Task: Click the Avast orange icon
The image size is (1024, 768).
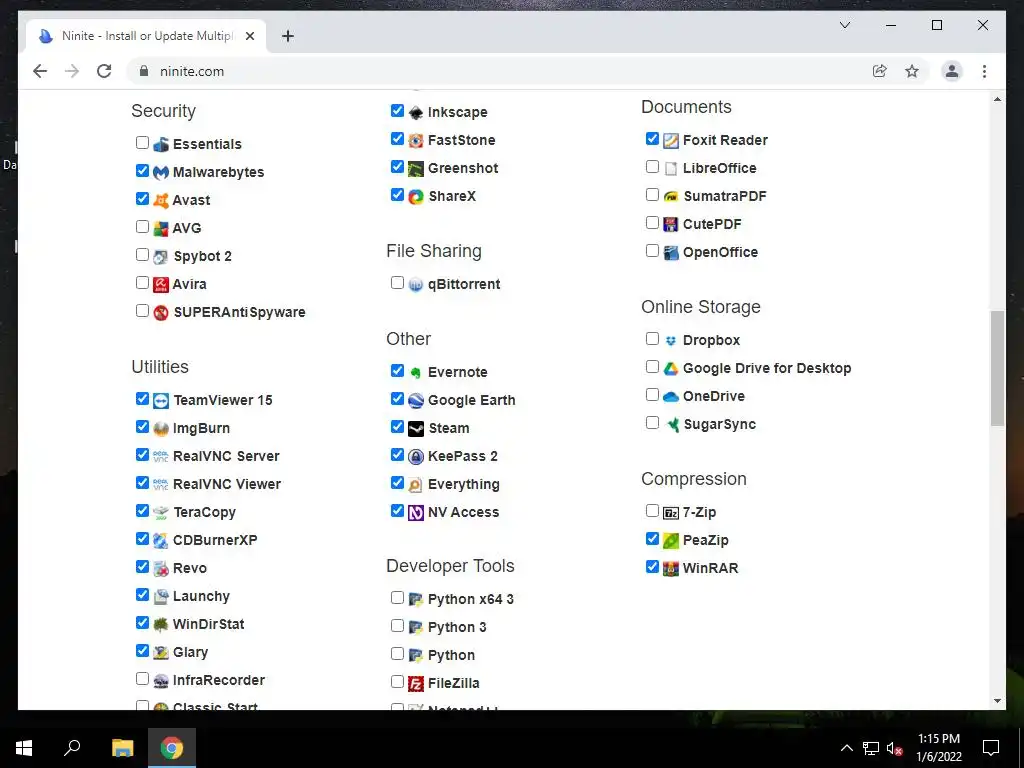Action: [x=161, y=200]
